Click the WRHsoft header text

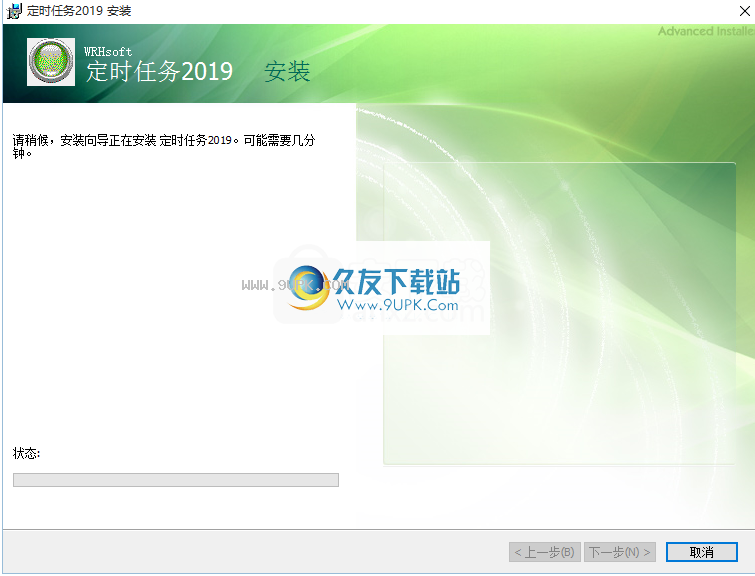108,52
